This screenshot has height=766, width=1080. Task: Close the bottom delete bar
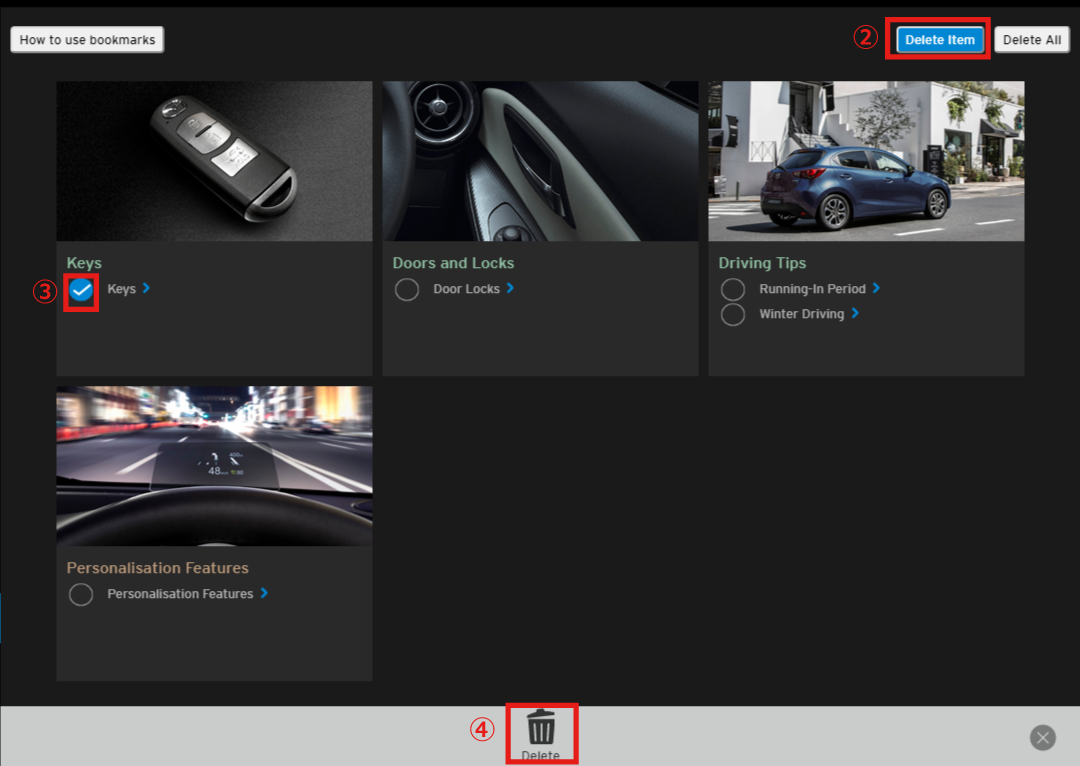point(1042,738)
